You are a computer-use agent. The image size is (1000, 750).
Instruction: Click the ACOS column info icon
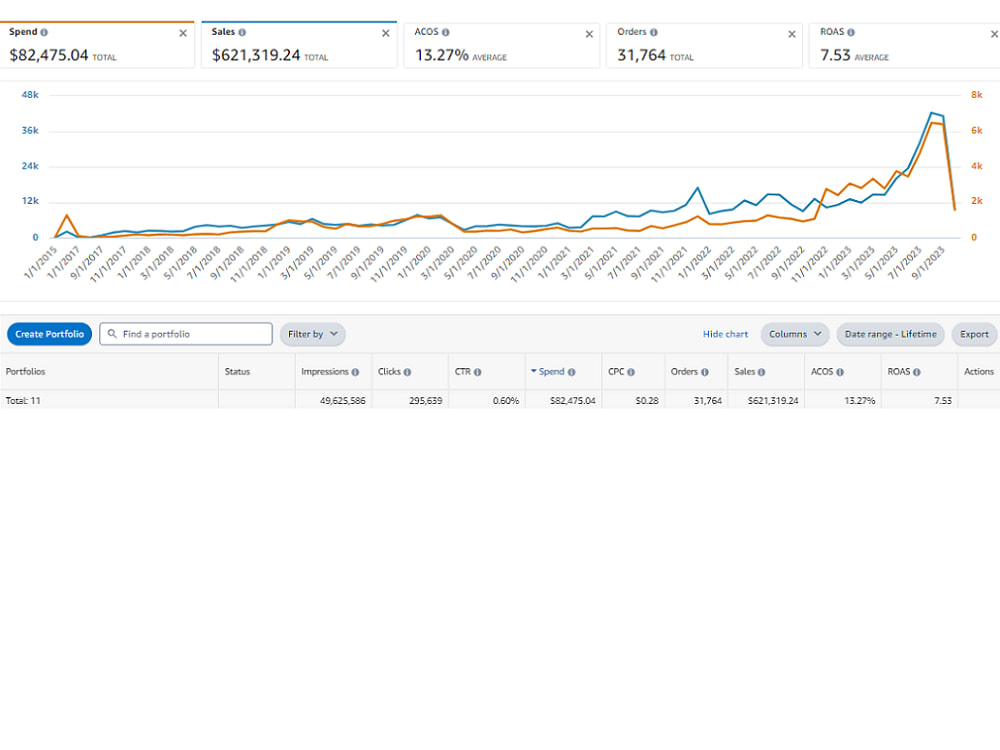pos(840,372)
